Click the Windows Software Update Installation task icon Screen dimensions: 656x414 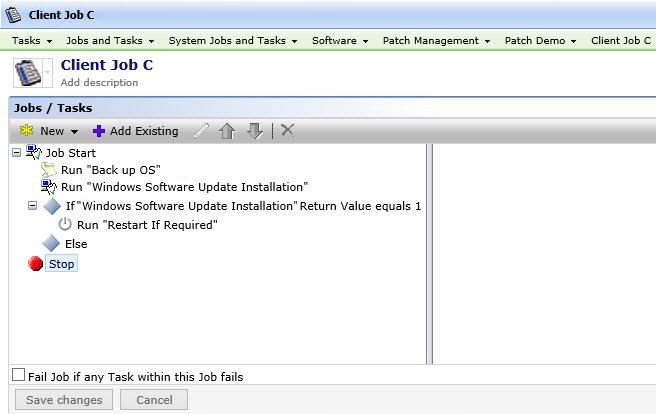(49, 187)
